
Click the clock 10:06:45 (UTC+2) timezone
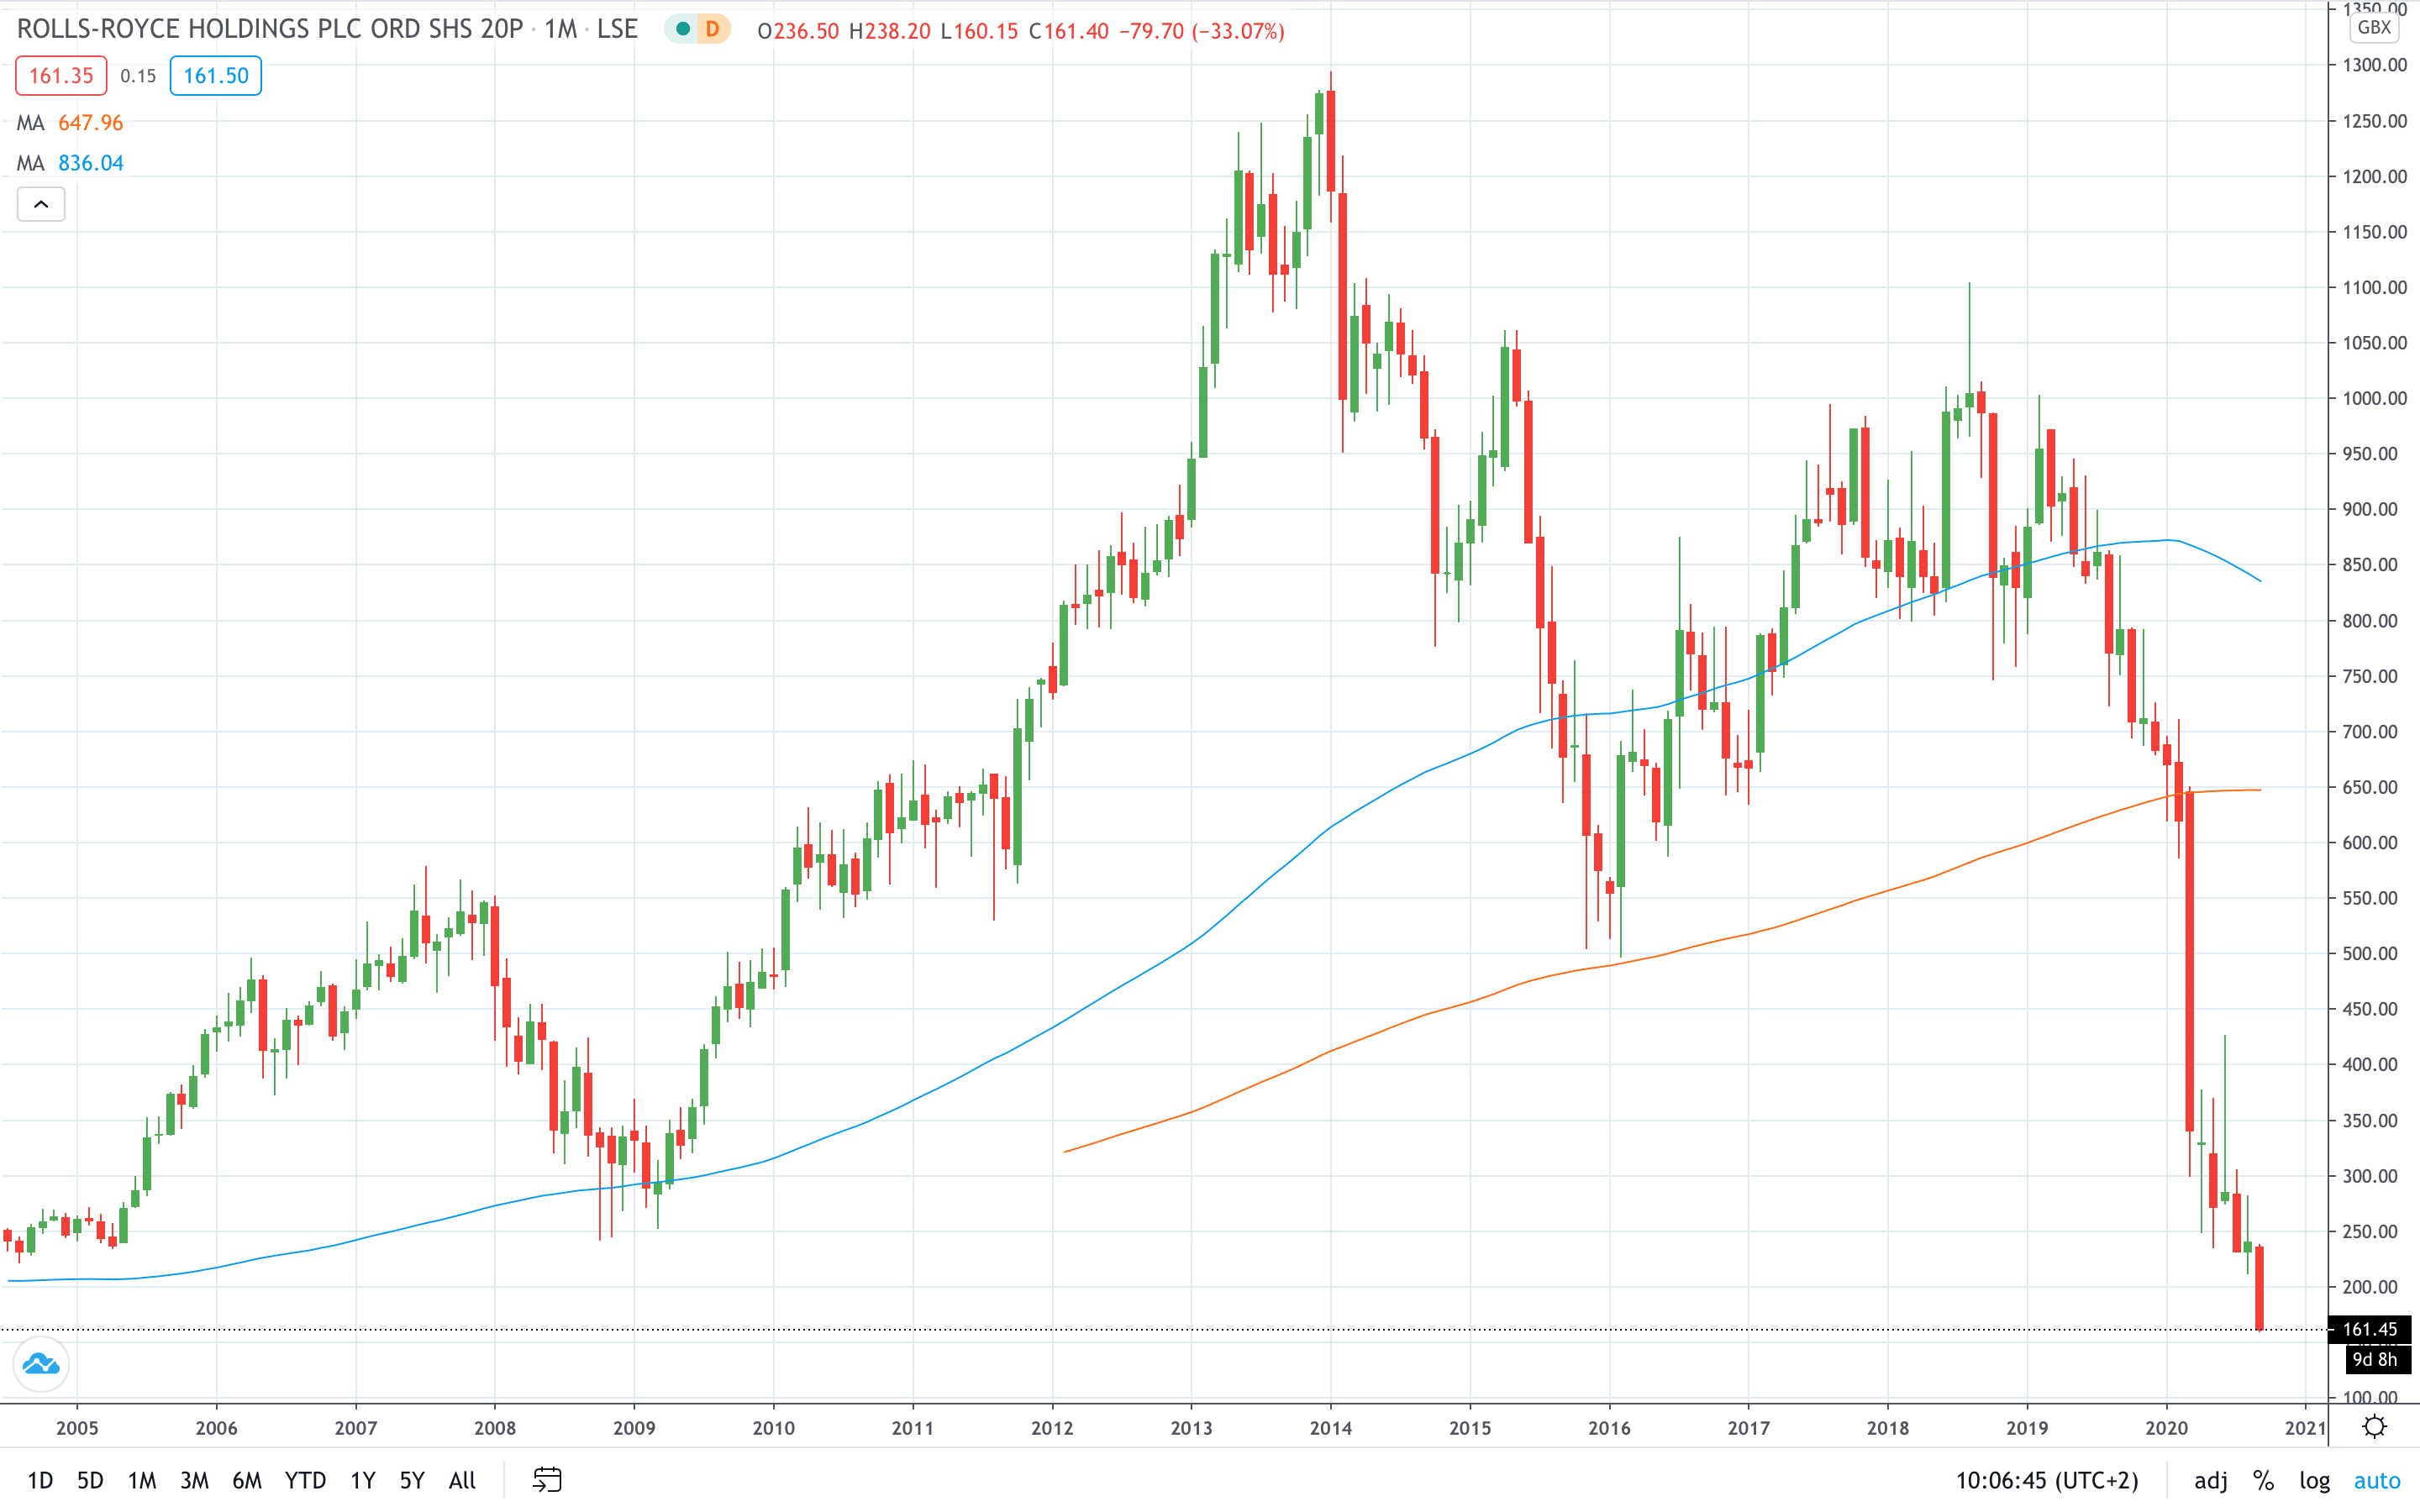pos(2046,1480)
